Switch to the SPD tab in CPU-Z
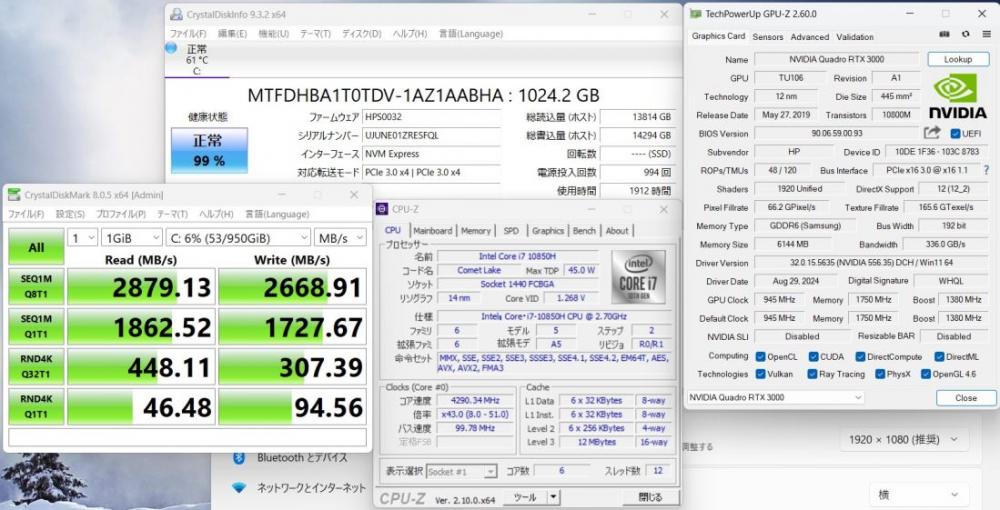 point(511,231)
